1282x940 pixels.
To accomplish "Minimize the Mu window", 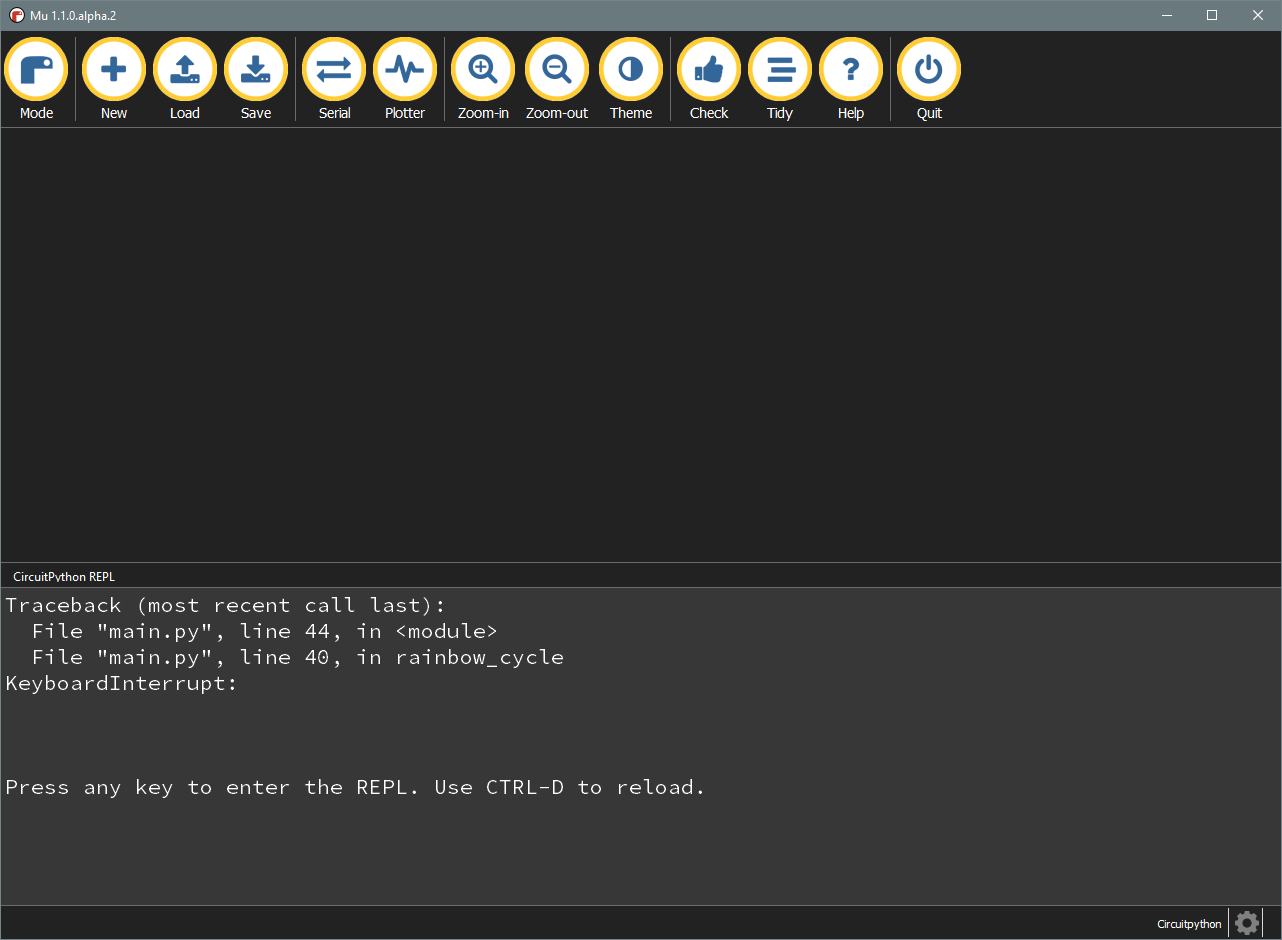I will (1166, 15).
